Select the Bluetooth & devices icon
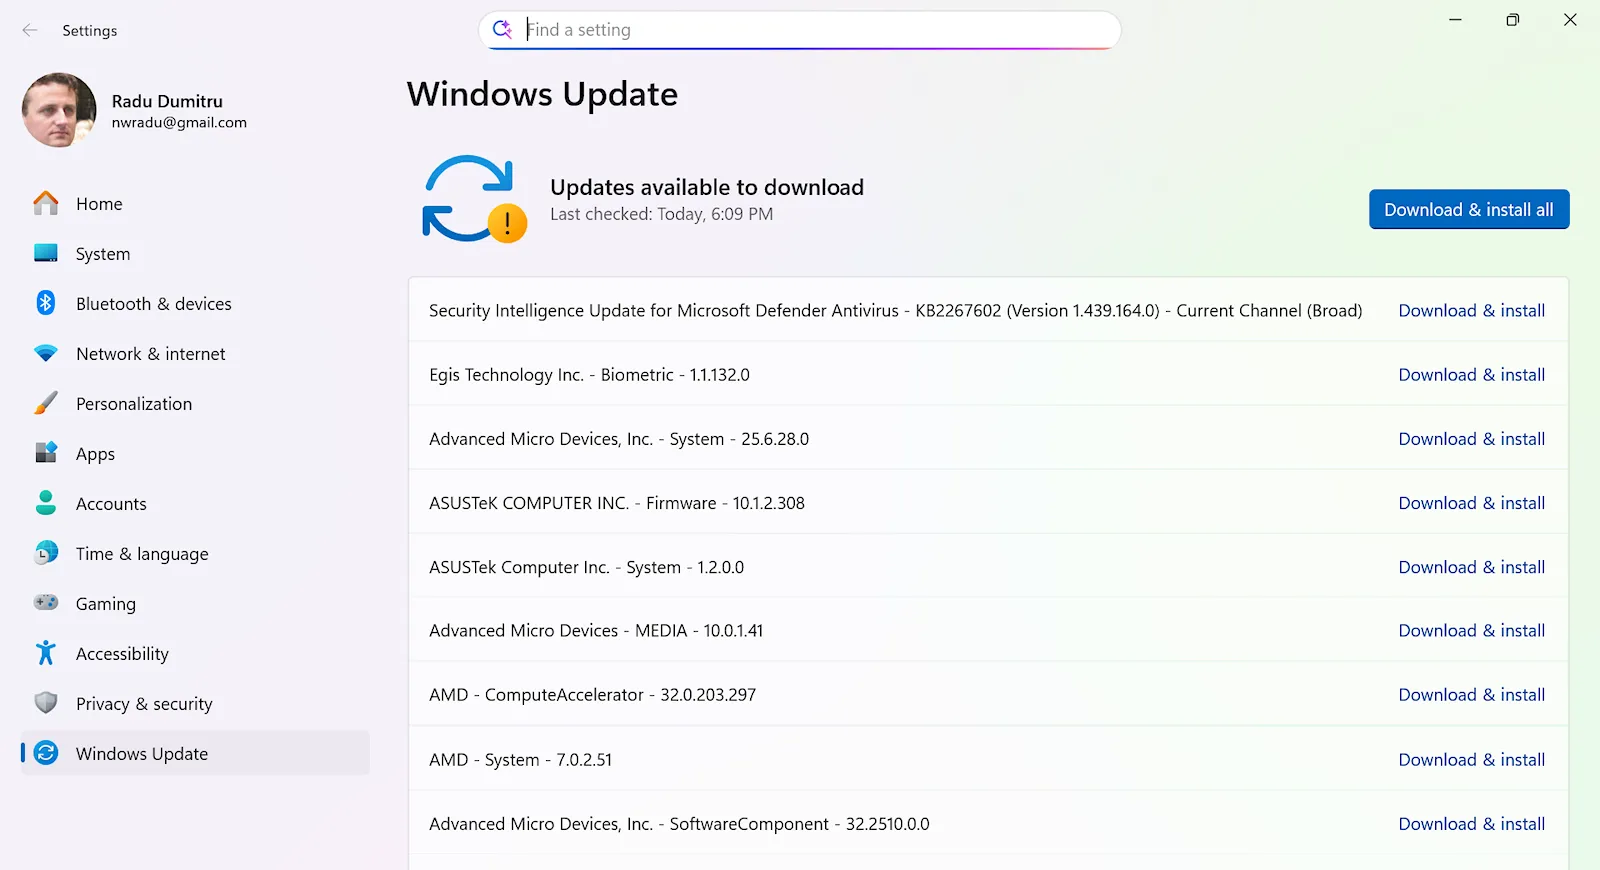Image resolution: width=1600 pixels, height=870 pixels. [46, 303]
